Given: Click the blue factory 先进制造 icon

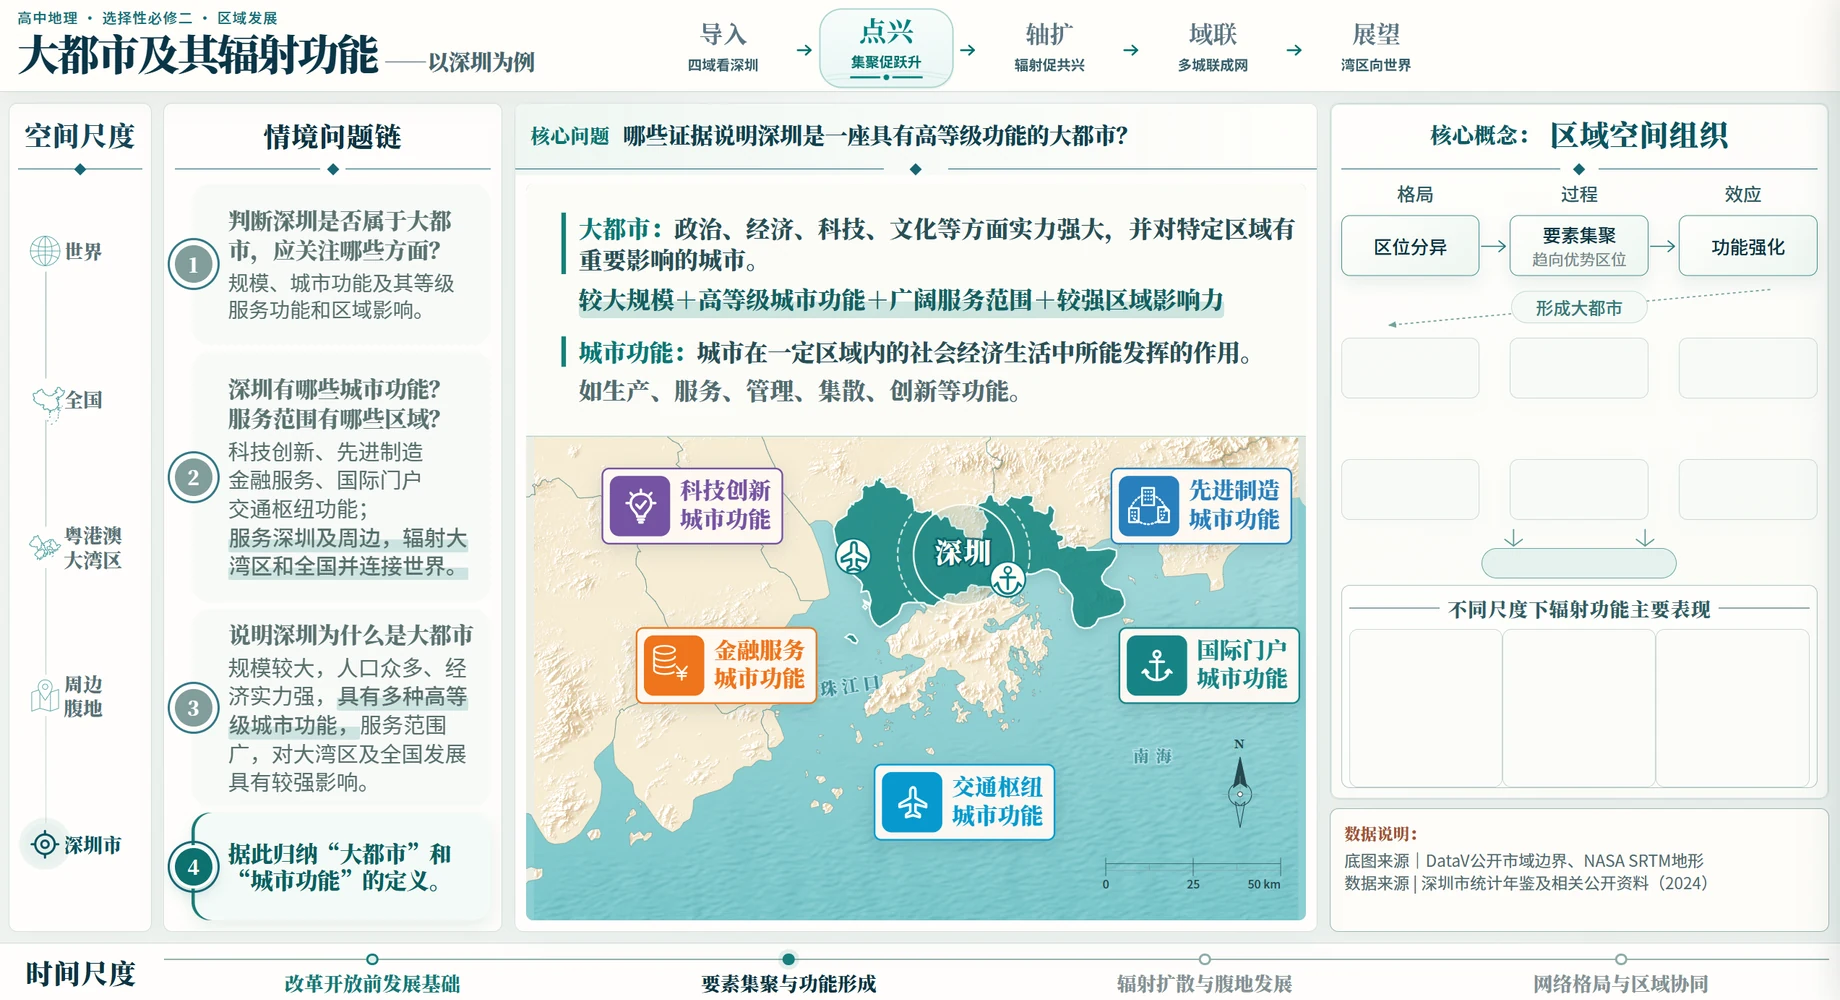Looking at the screenshot, I should pyautogui.click(x=1149, y=506).
